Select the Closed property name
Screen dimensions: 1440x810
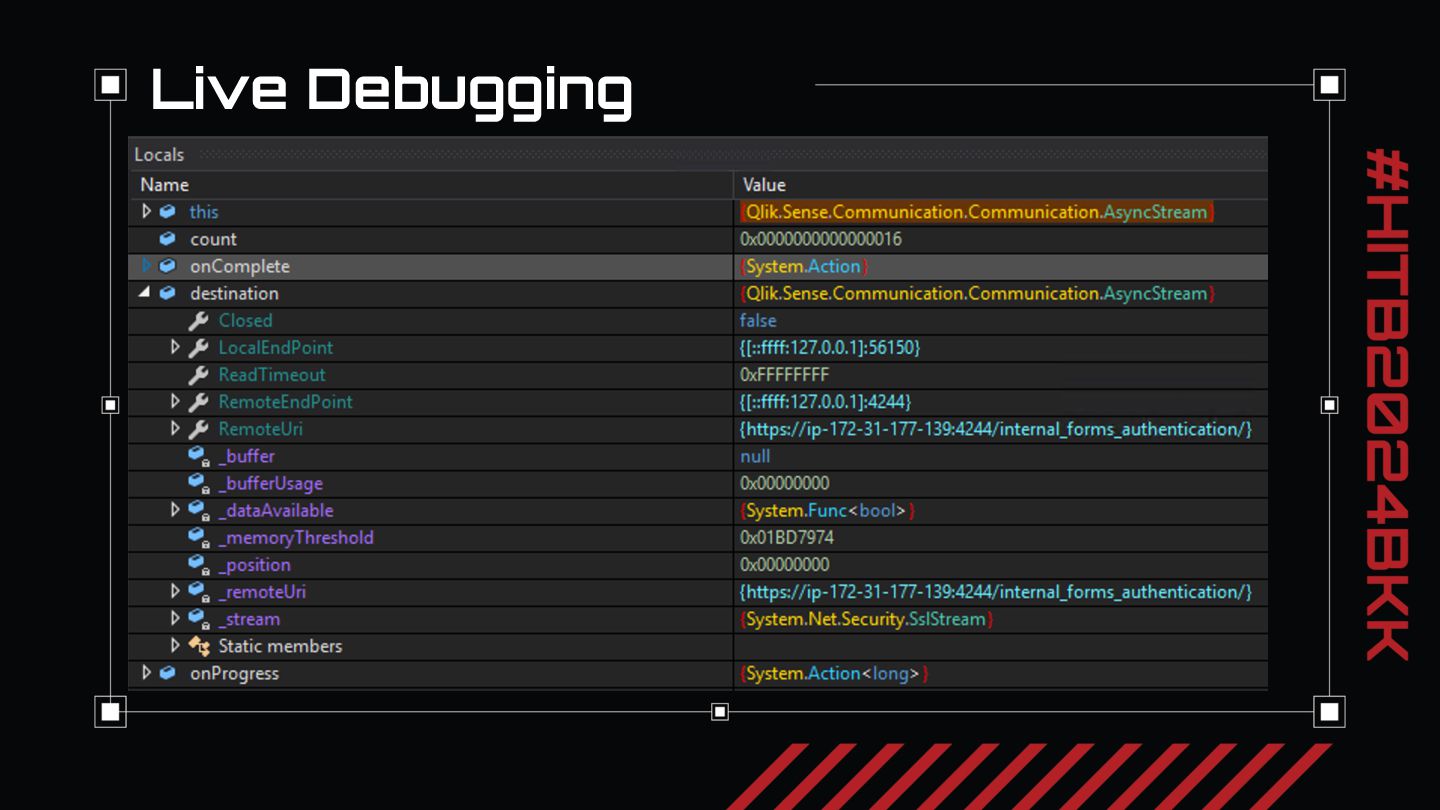point(245,320)
